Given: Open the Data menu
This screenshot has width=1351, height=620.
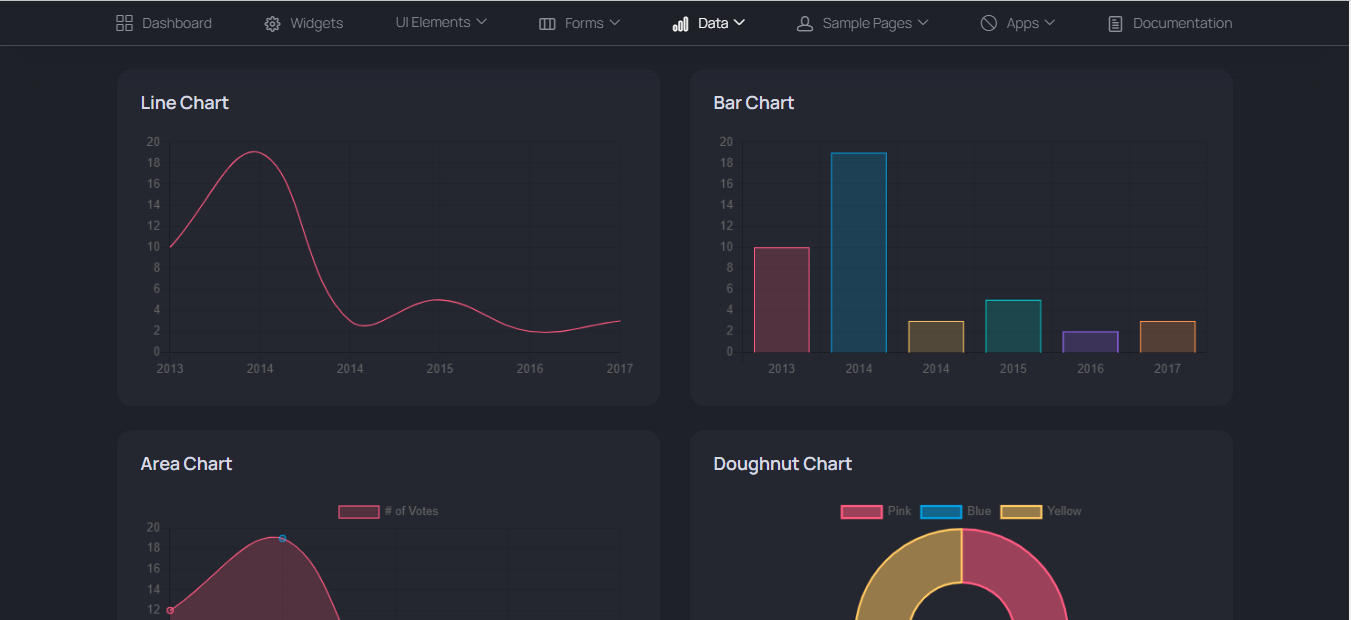Looking at the screenshot, I should pyautogui.click(x=708, y=23).
